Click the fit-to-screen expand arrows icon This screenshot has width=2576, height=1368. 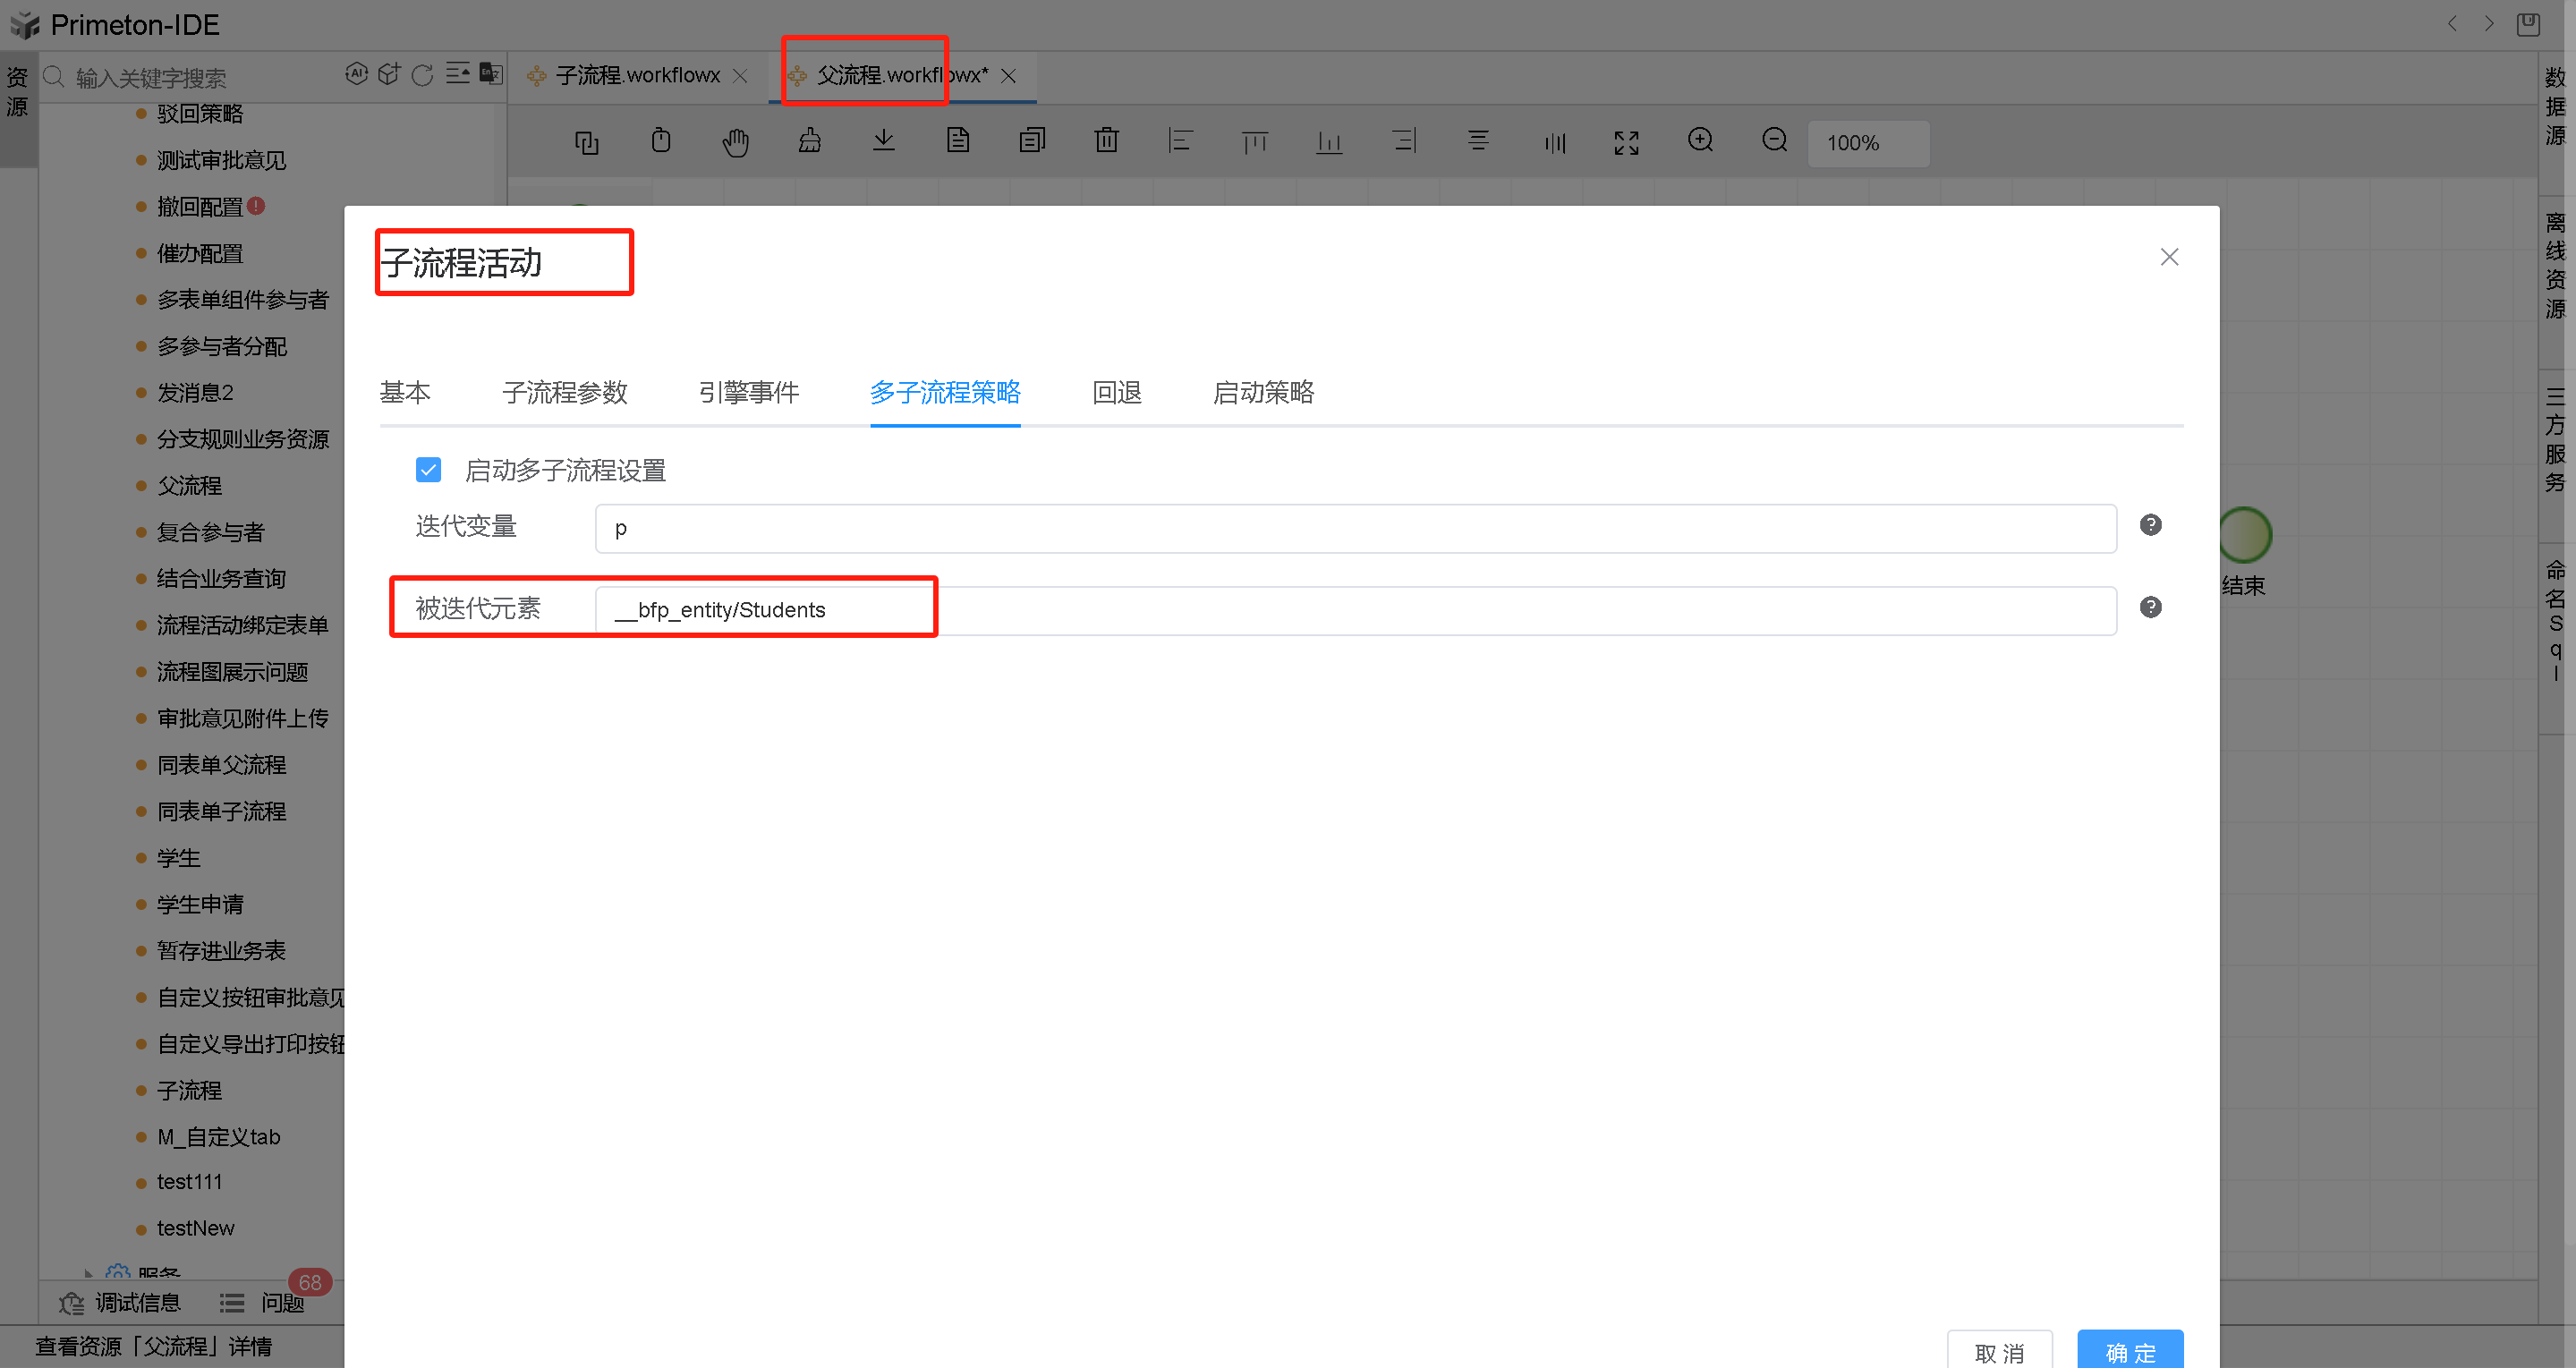[1626, 142]
